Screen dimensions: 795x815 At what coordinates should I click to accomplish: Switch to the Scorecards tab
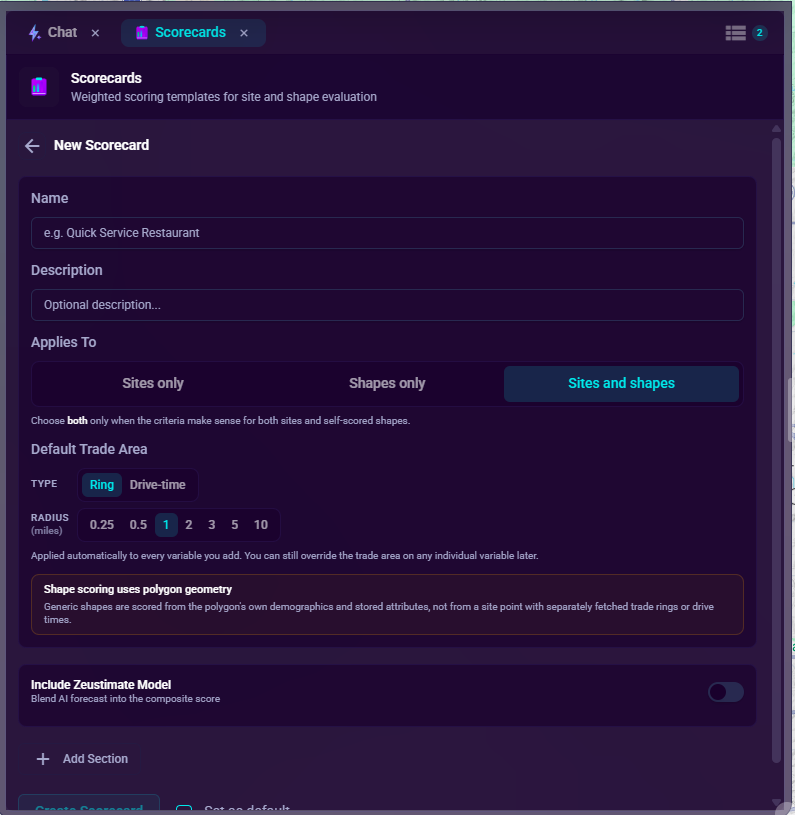193,33
